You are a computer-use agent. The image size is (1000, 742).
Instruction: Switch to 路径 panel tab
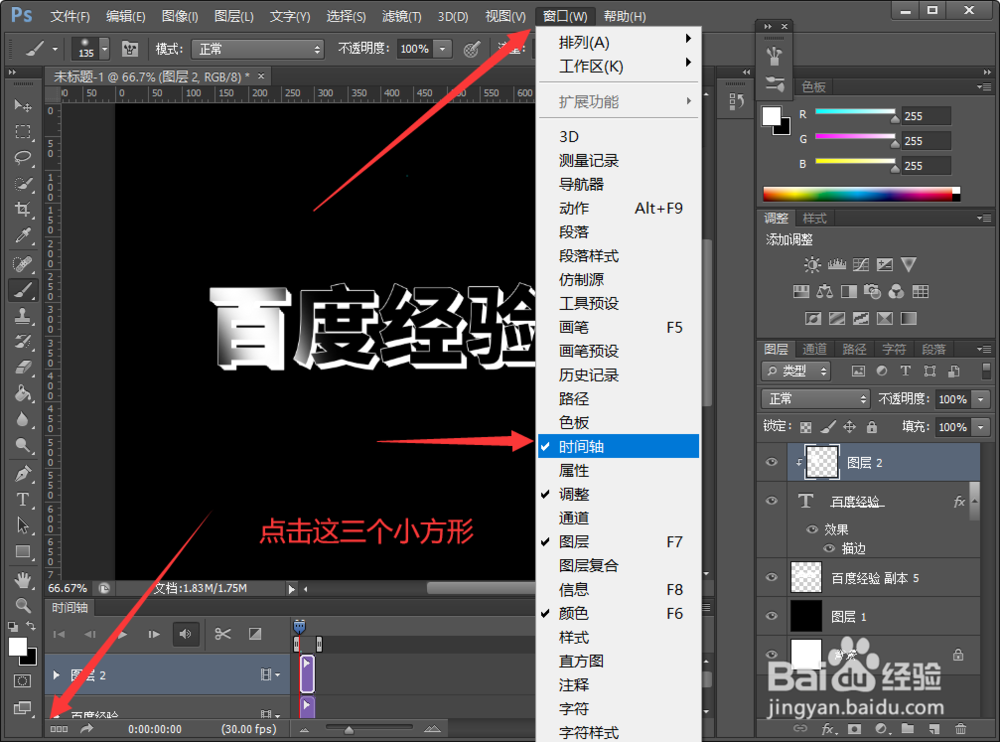pos(854,349)
